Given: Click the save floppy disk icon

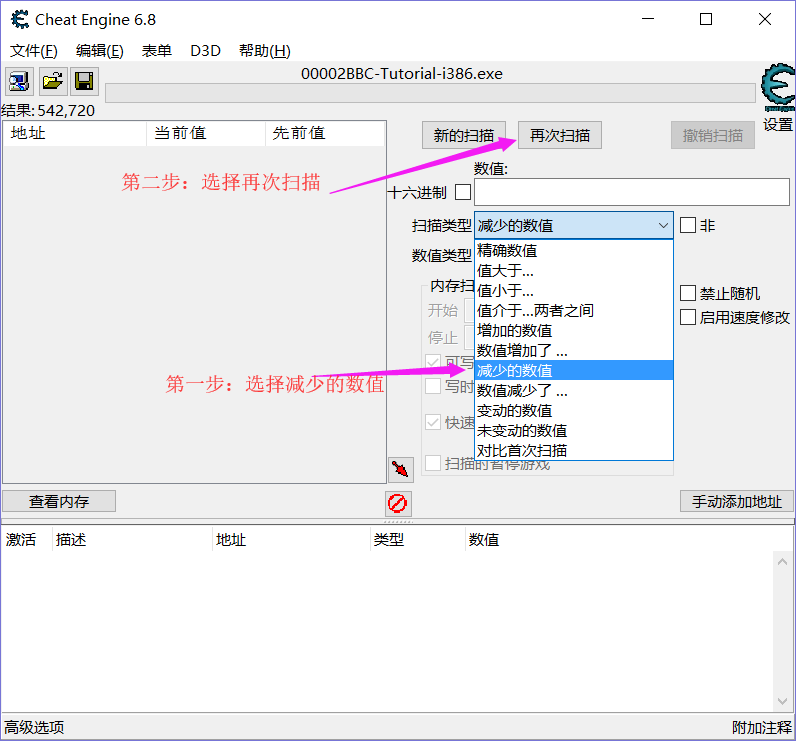Looking at the screenshot, I should pyautogui.click(x=84, y=81).
